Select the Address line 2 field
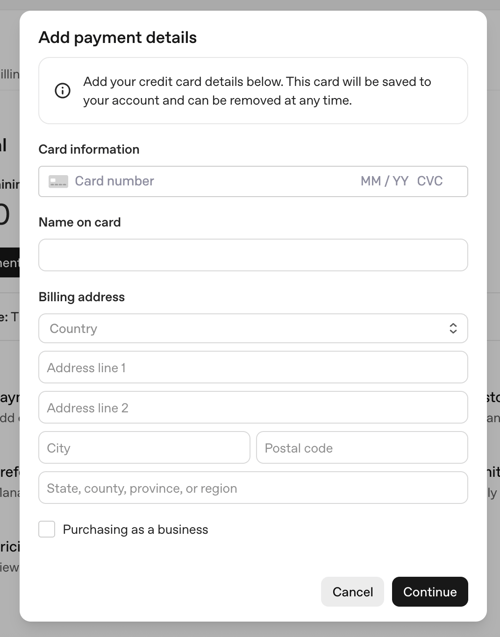 point(253,407)
